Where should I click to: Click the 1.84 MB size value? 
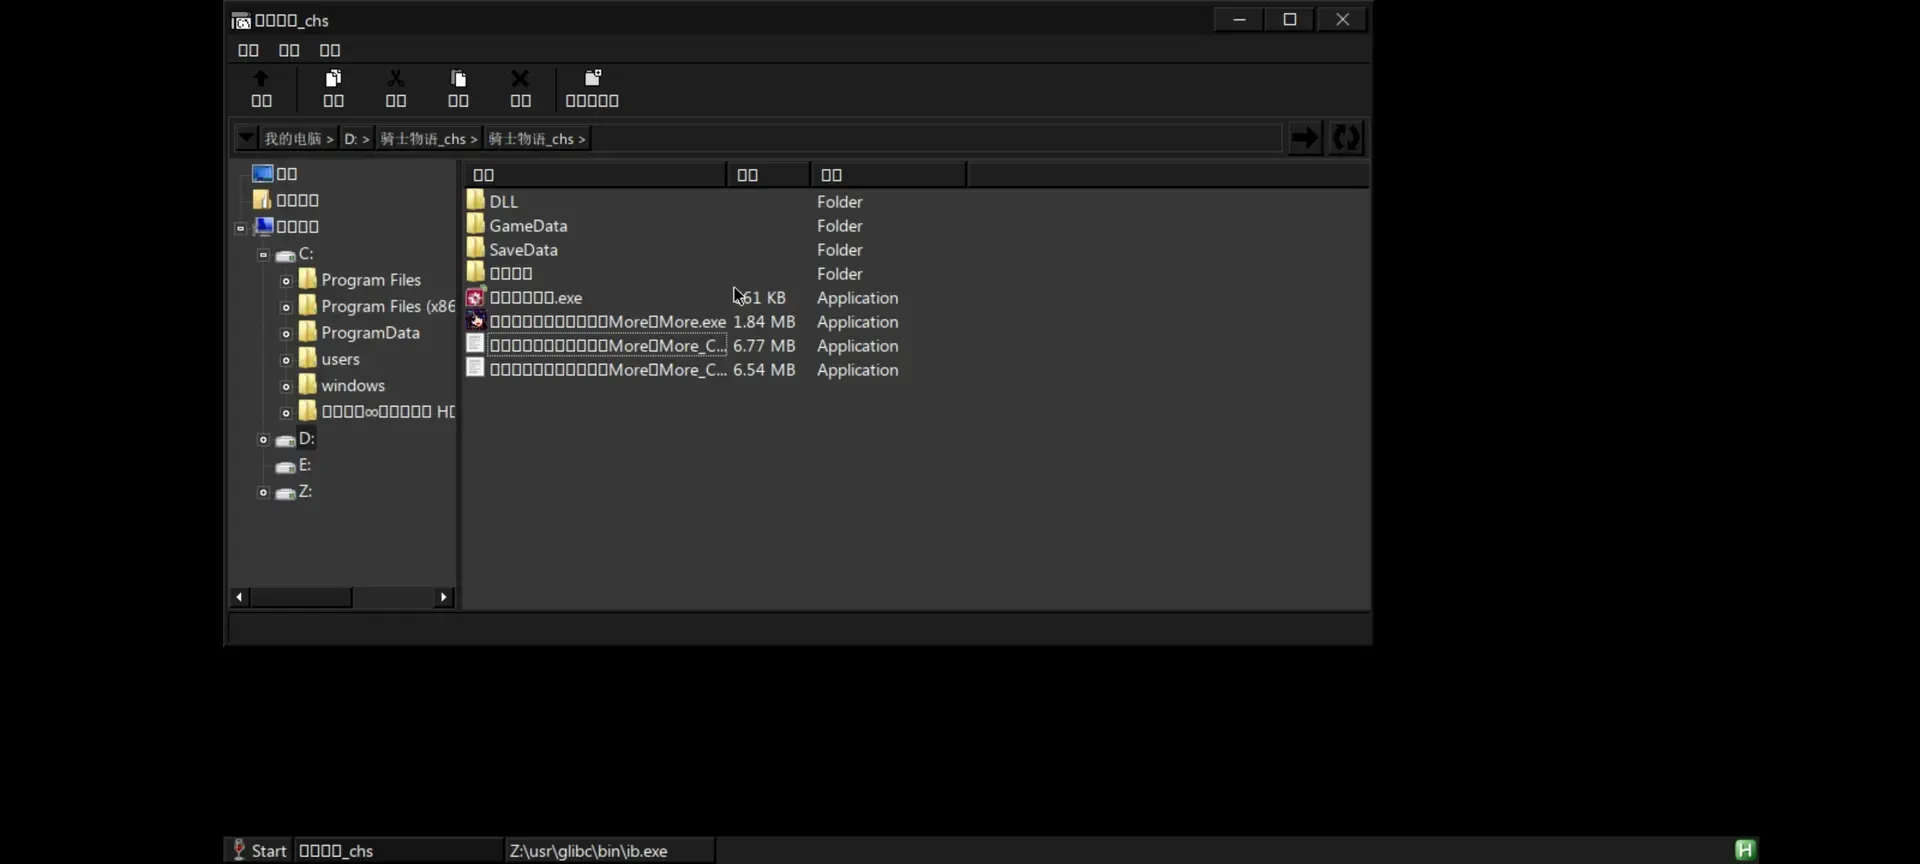[764, 322]
